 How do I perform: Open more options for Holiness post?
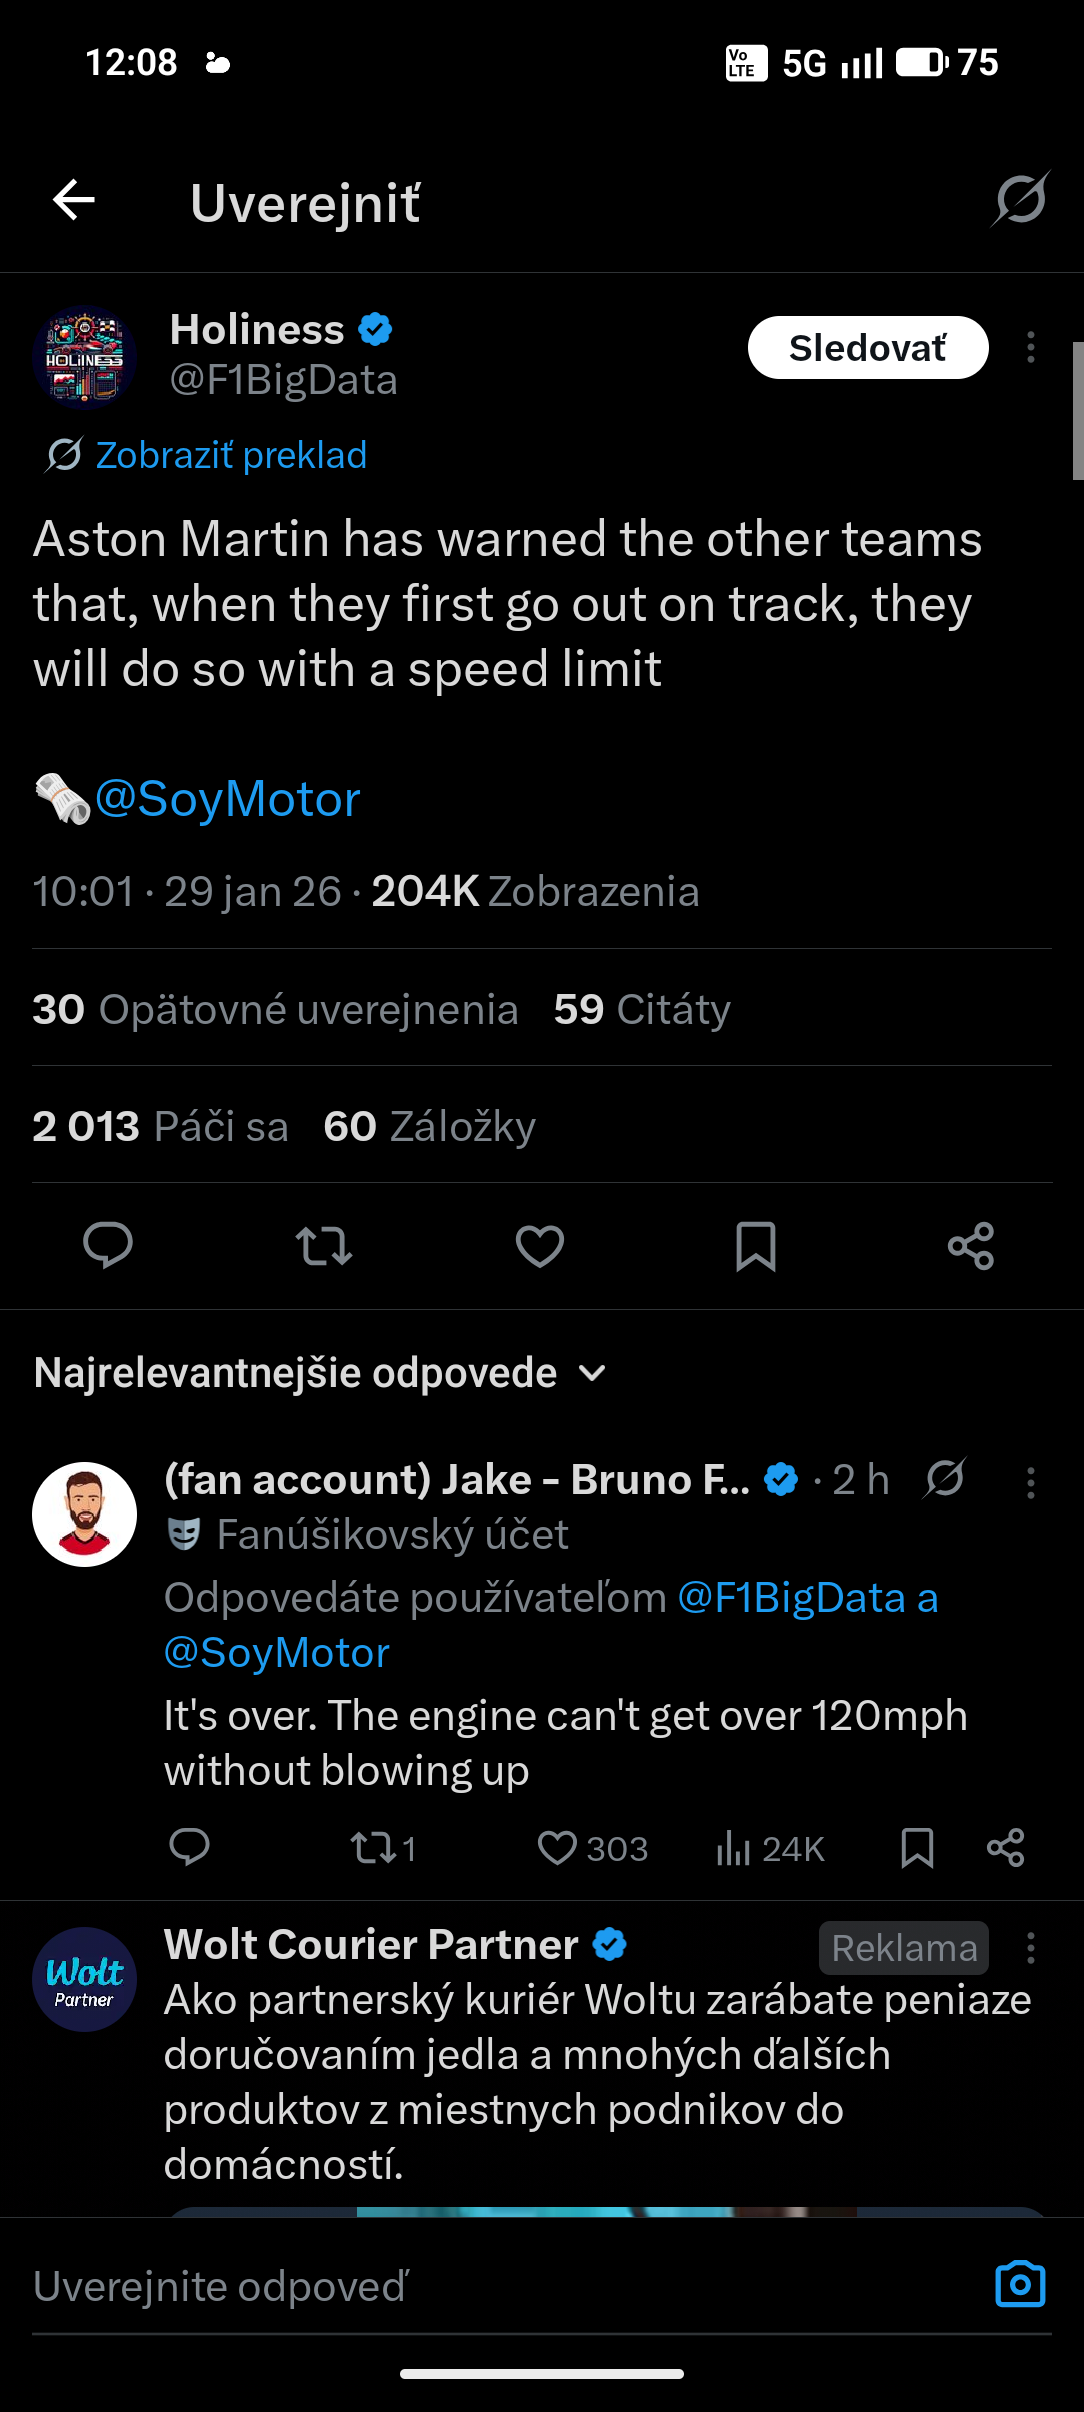(1030, 348)
